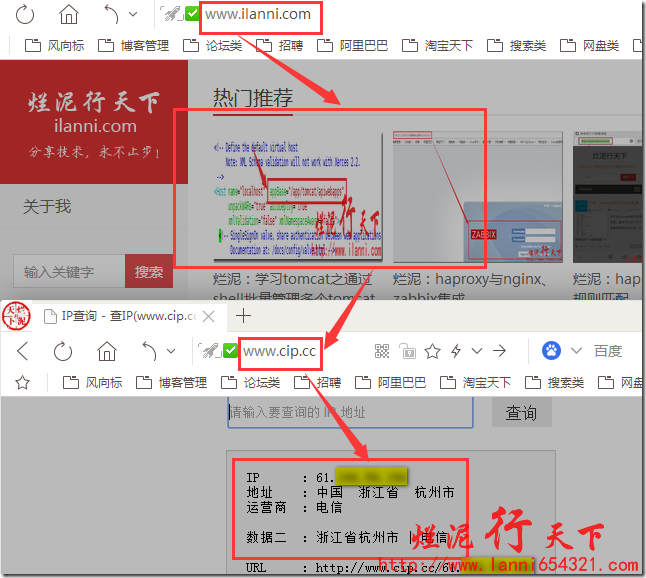Open 搜索类 bookmark folder in lower browser
The image size is (646, 578).
coord(555,383)
